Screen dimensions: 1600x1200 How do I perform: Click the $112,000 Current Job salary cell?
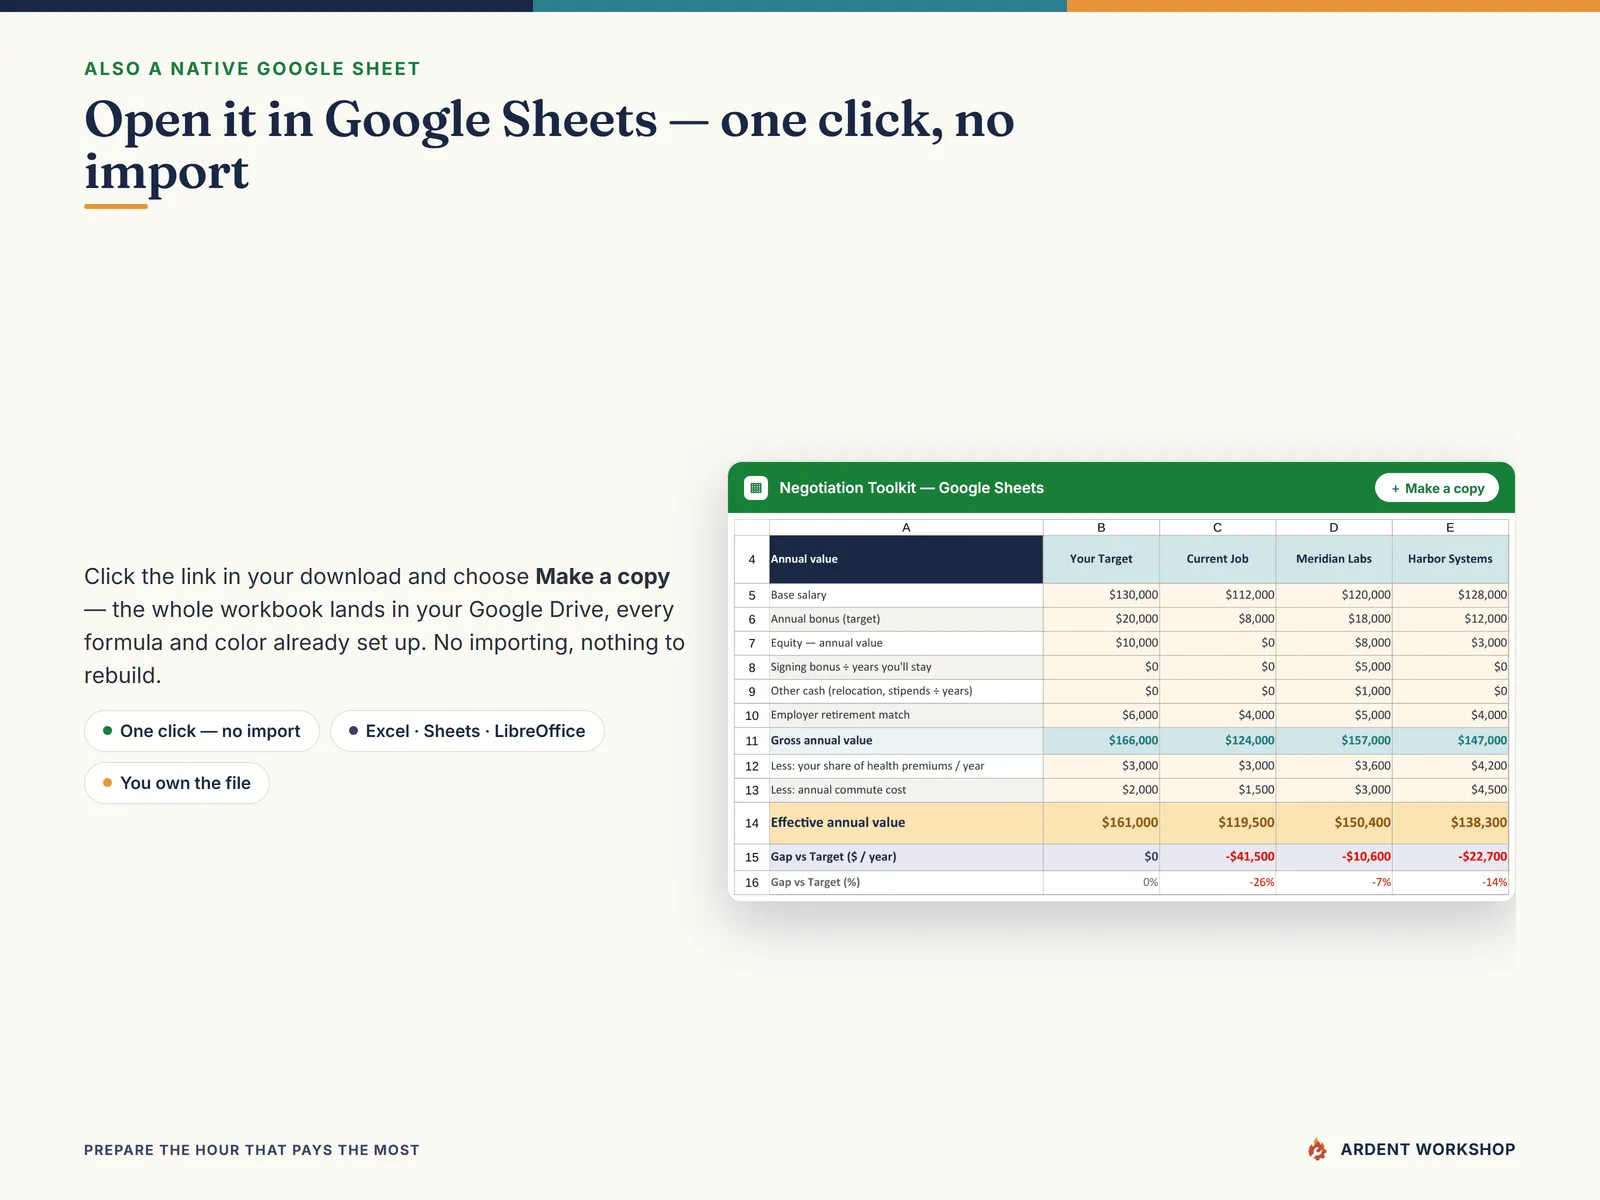click(1217, 595)
